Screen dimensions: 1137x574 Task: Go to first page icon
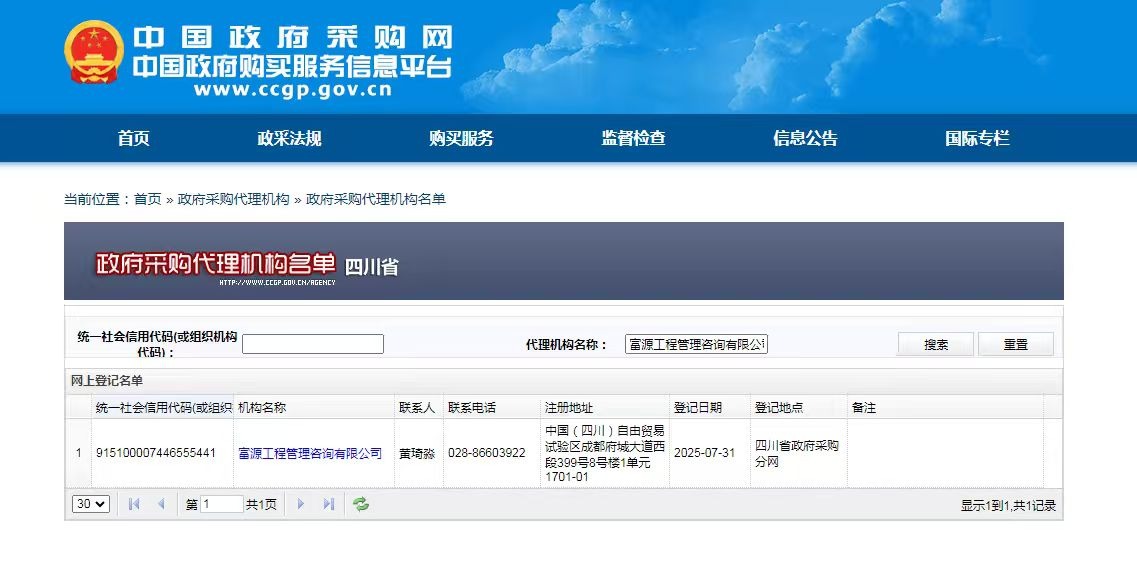coord(134,505)
